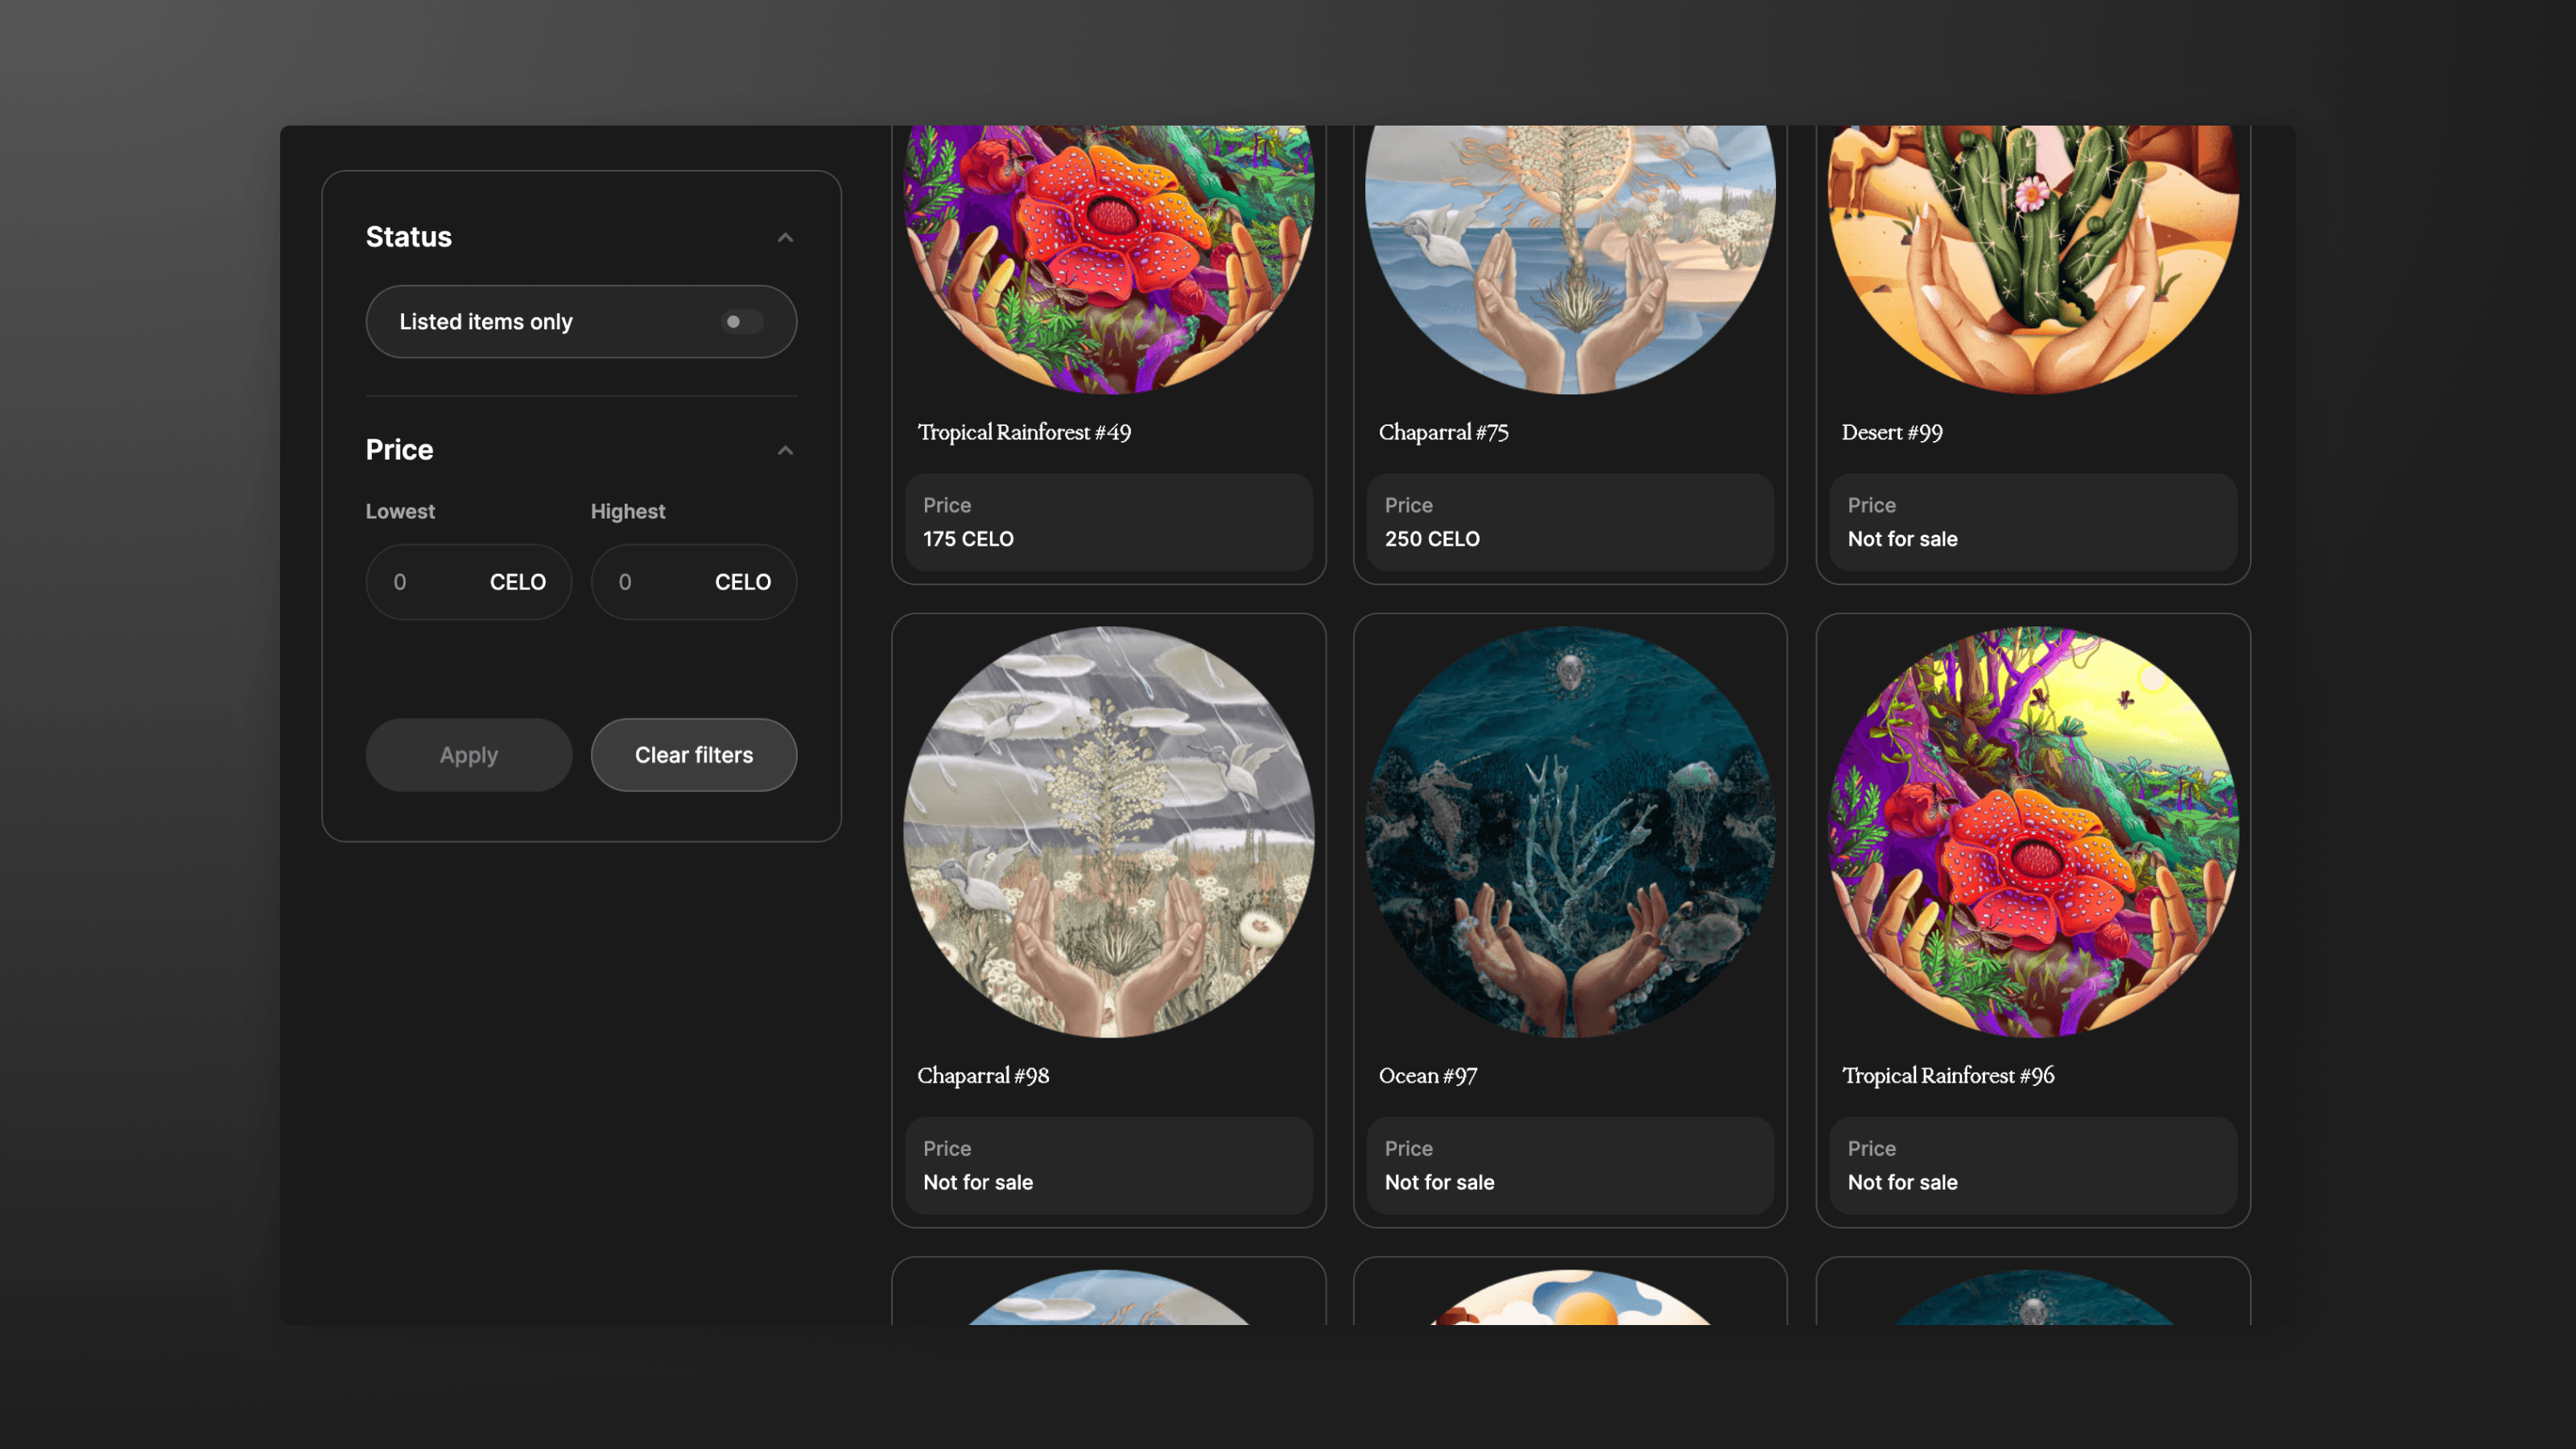The image size is (2576, 1449).
Task: Click the Chaparral #98 Not for sale box
Action: [1108, 1165]
